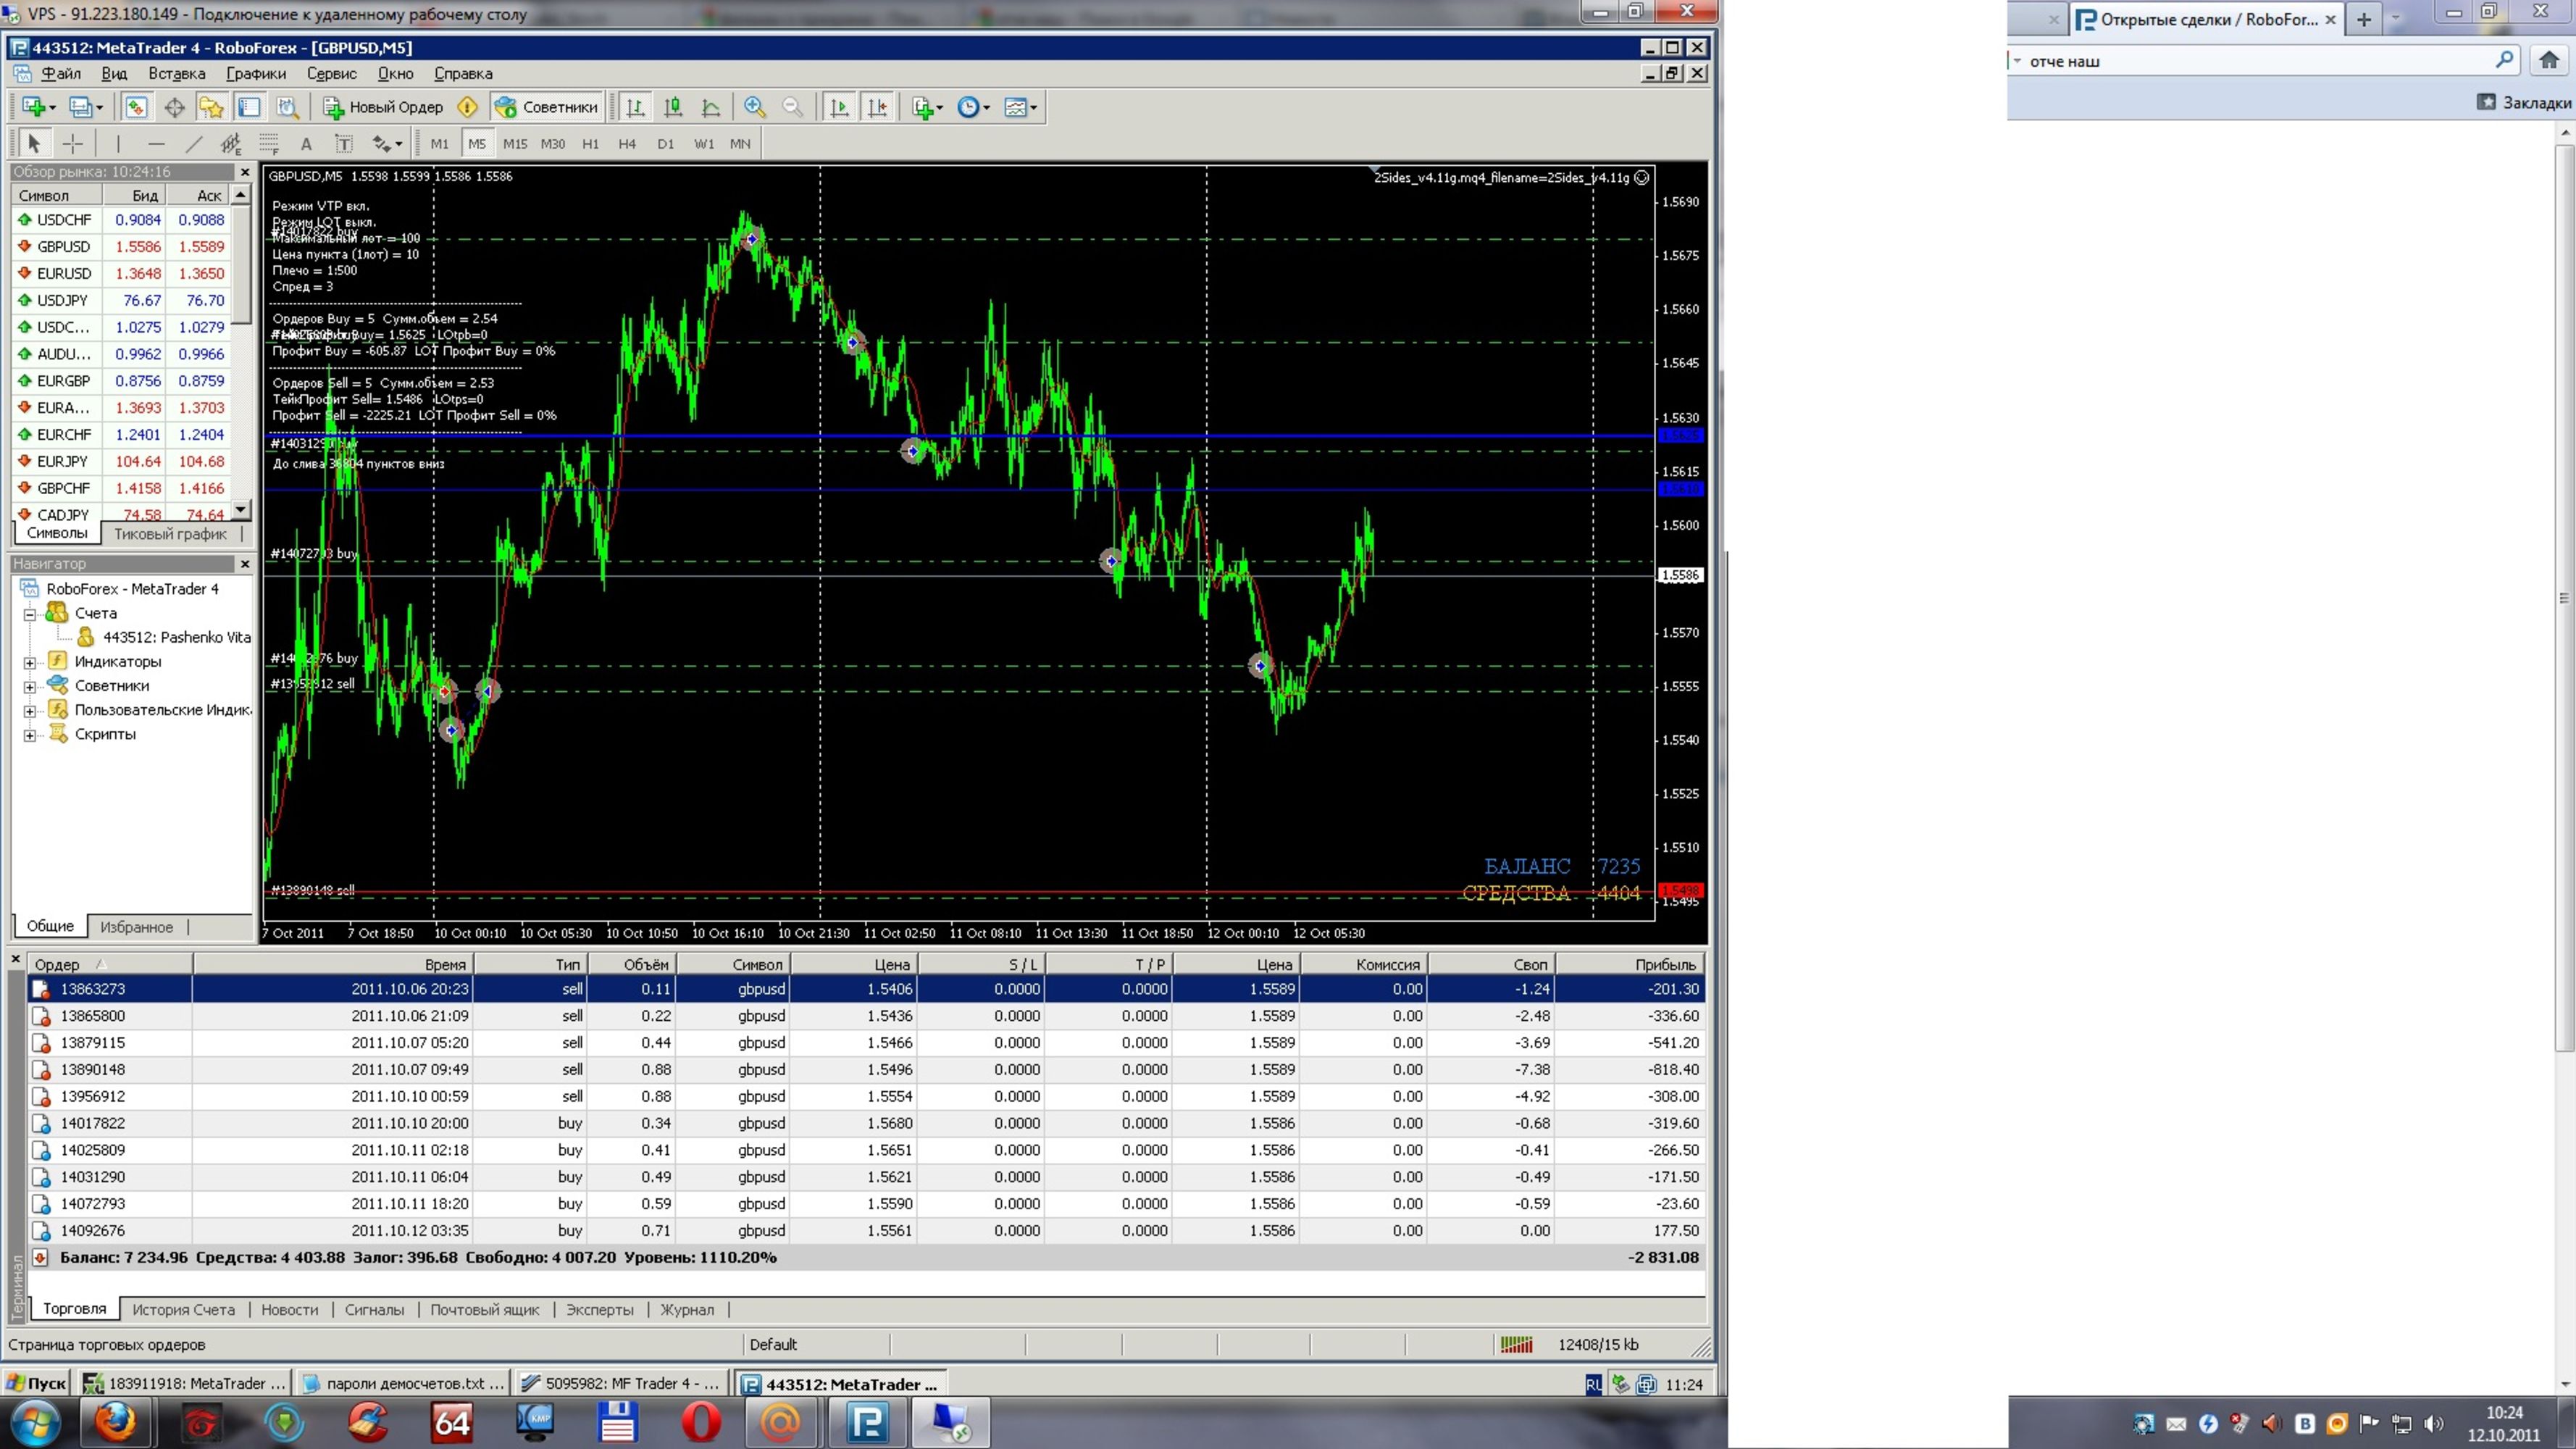Click the Пуск start button

(36, 1384)
